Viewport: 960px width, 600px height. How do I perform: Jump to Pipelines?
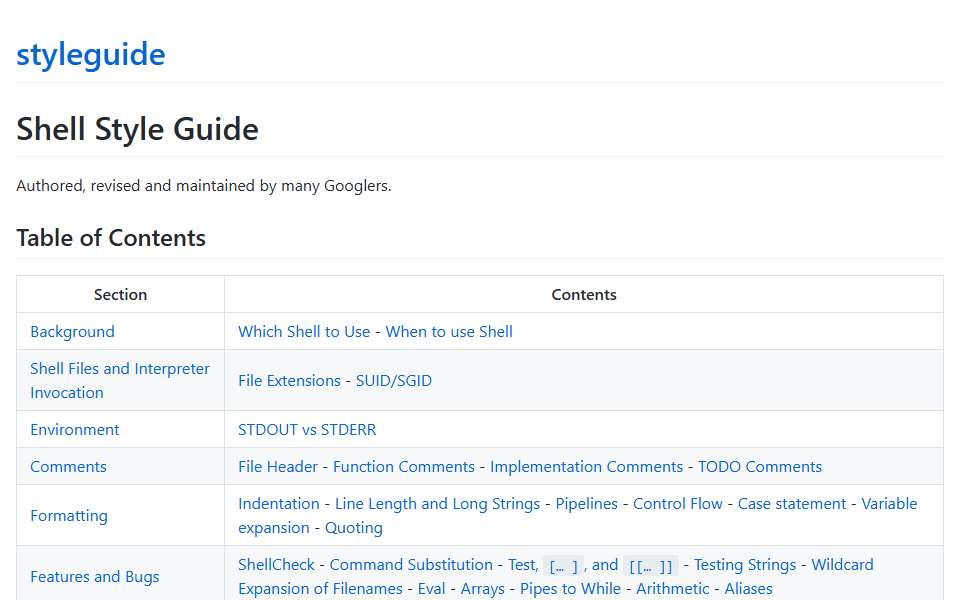click(587, 504)
